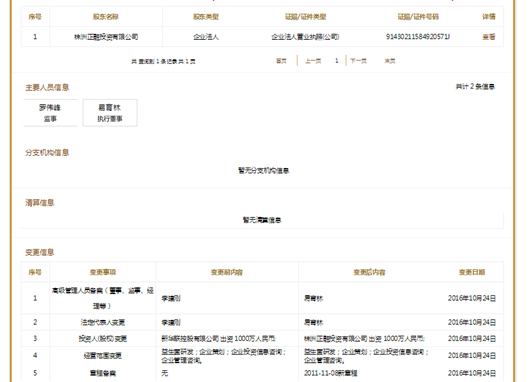Click the 变更后内容 column header
Image resolution: width=530 pixels, height=382 pixels.
369,272
